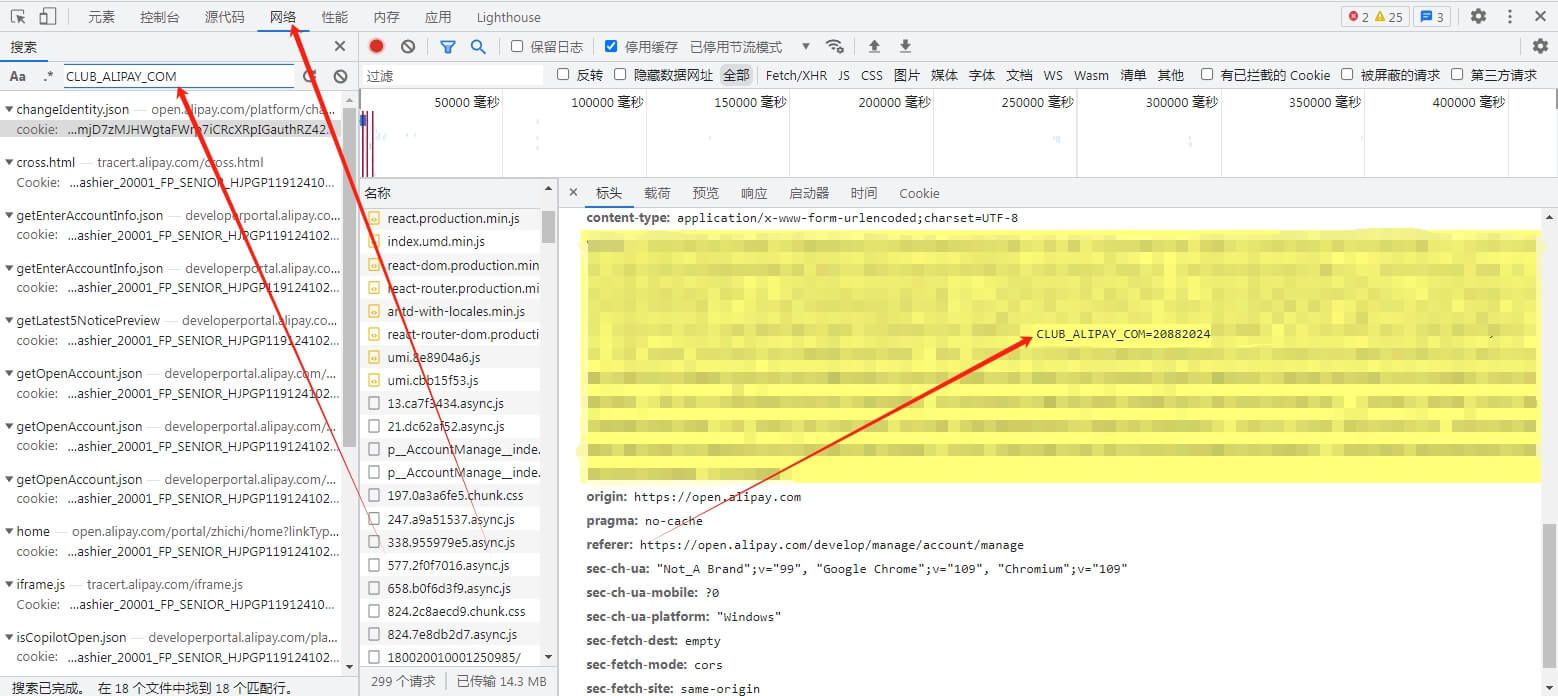Clear the network log with the block icon
This screenshot has height=696, width=1558.
click(x=408, y=46)
